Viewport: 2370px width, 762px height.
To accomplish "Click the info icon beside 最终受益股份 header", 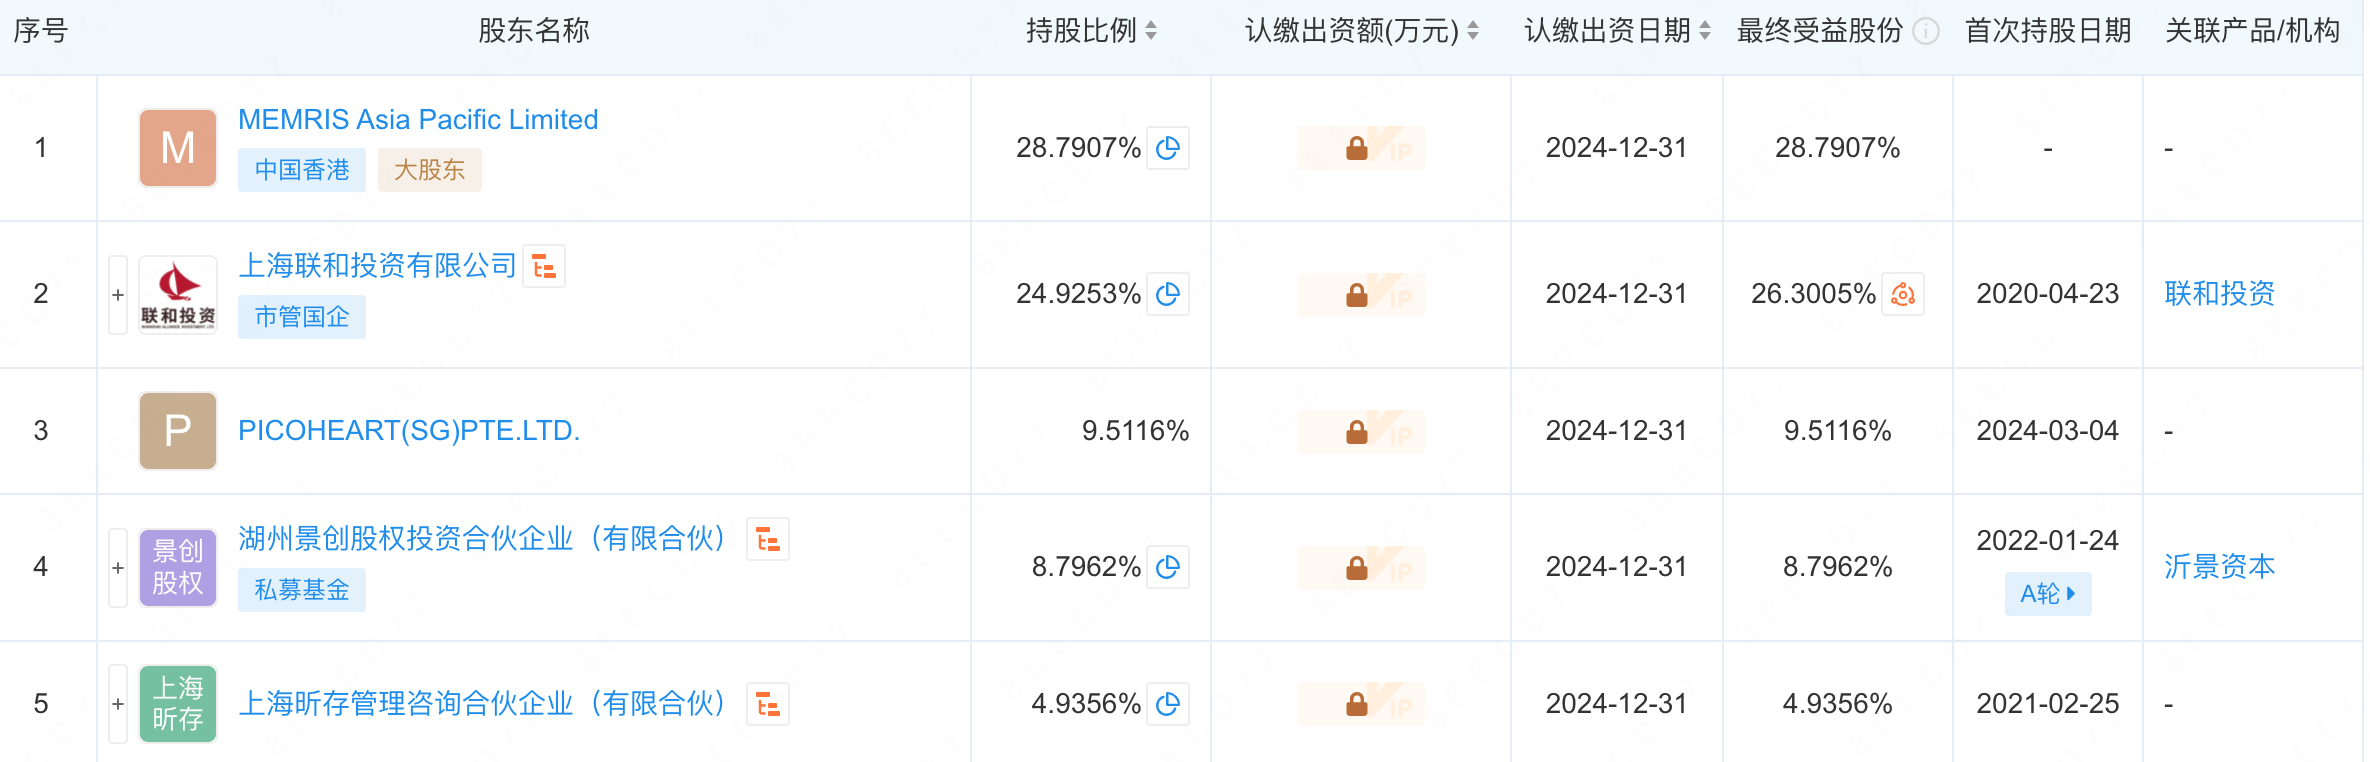I will (1926, 32).
